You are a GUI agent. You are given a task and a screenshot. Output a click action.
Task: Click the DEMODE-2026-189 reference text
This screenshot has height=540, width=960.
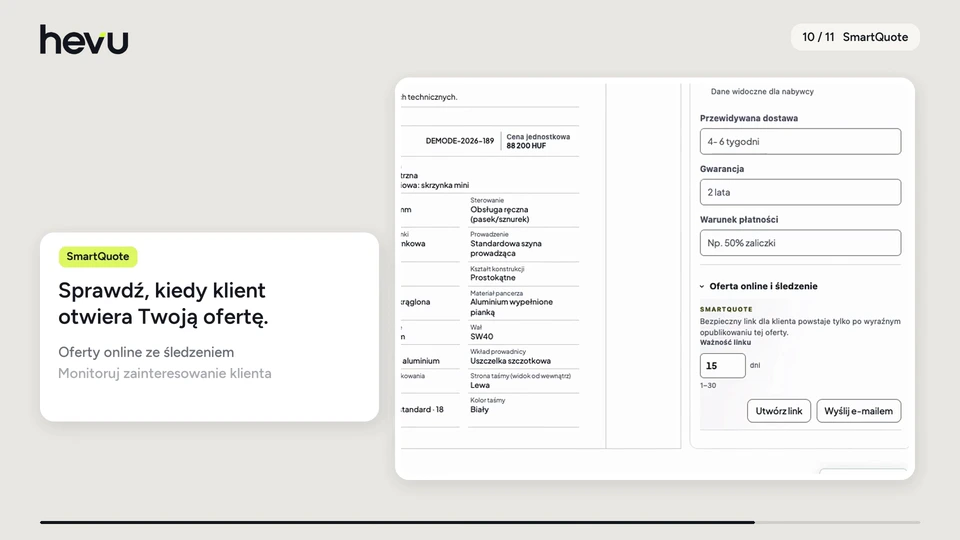[460, 141]
